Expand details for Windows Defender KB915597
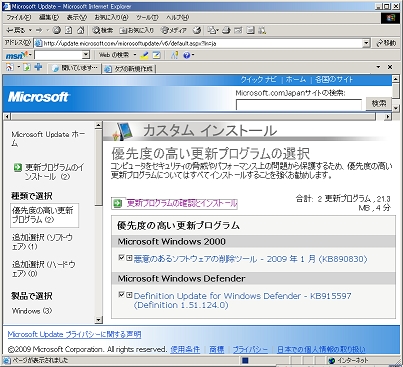The image size is (403, 367). pyautogui.click(x=129, y=295)
